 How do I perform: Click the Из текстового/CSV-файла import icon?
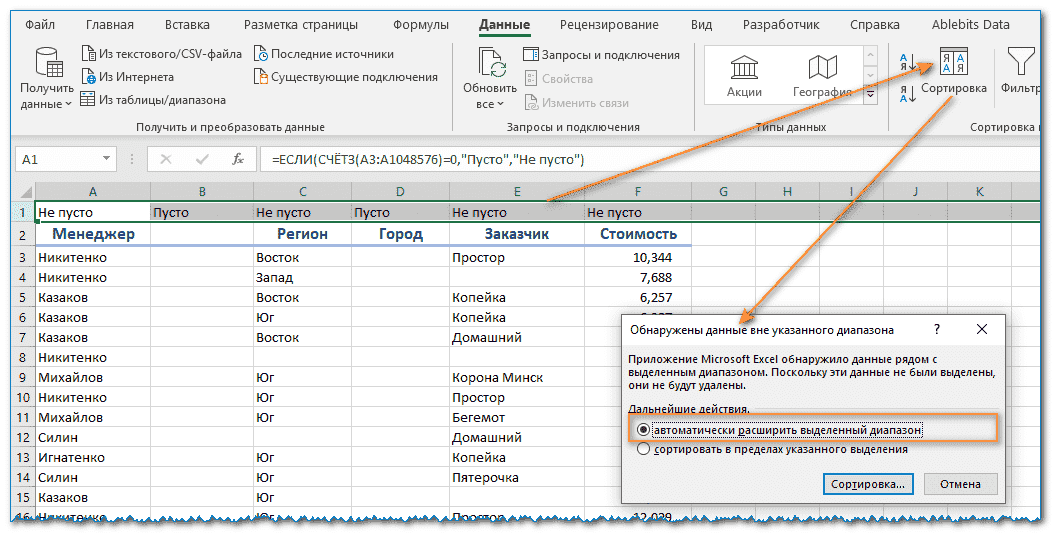(x=87, y=54)
